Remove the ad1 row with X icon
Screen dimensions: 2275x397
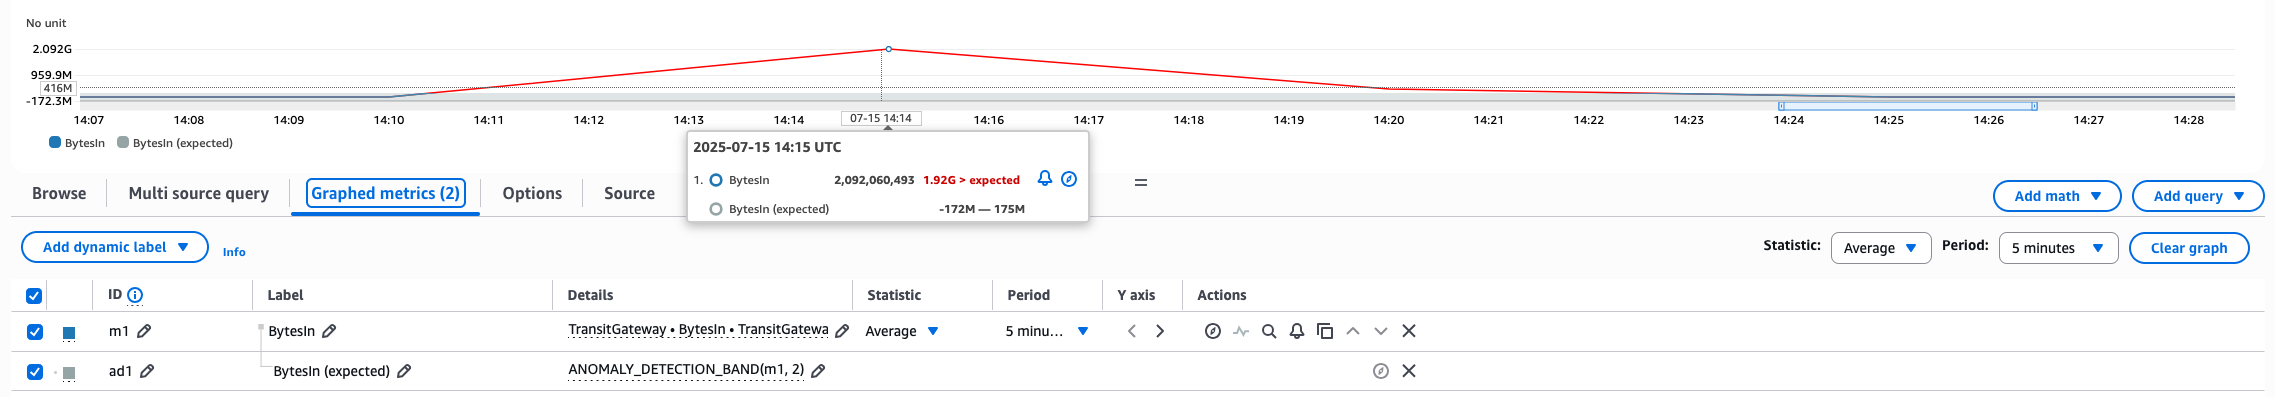[x=1409, y=371]
